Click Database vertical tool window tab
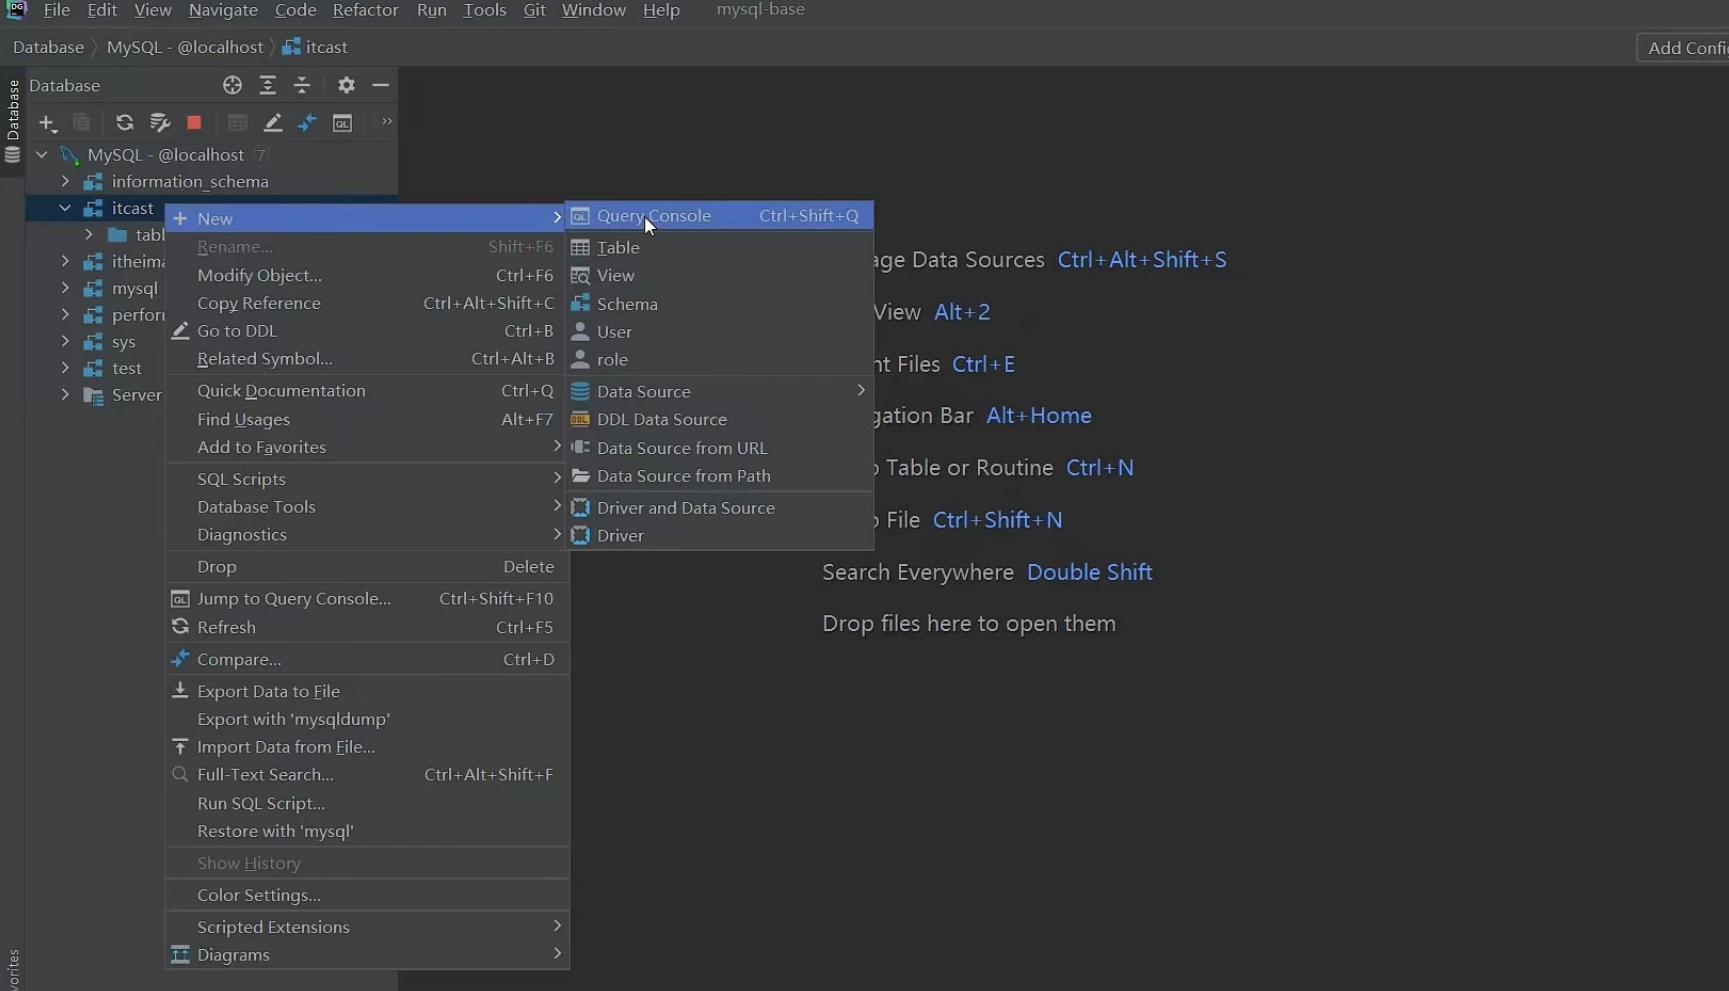 [12, 120]
